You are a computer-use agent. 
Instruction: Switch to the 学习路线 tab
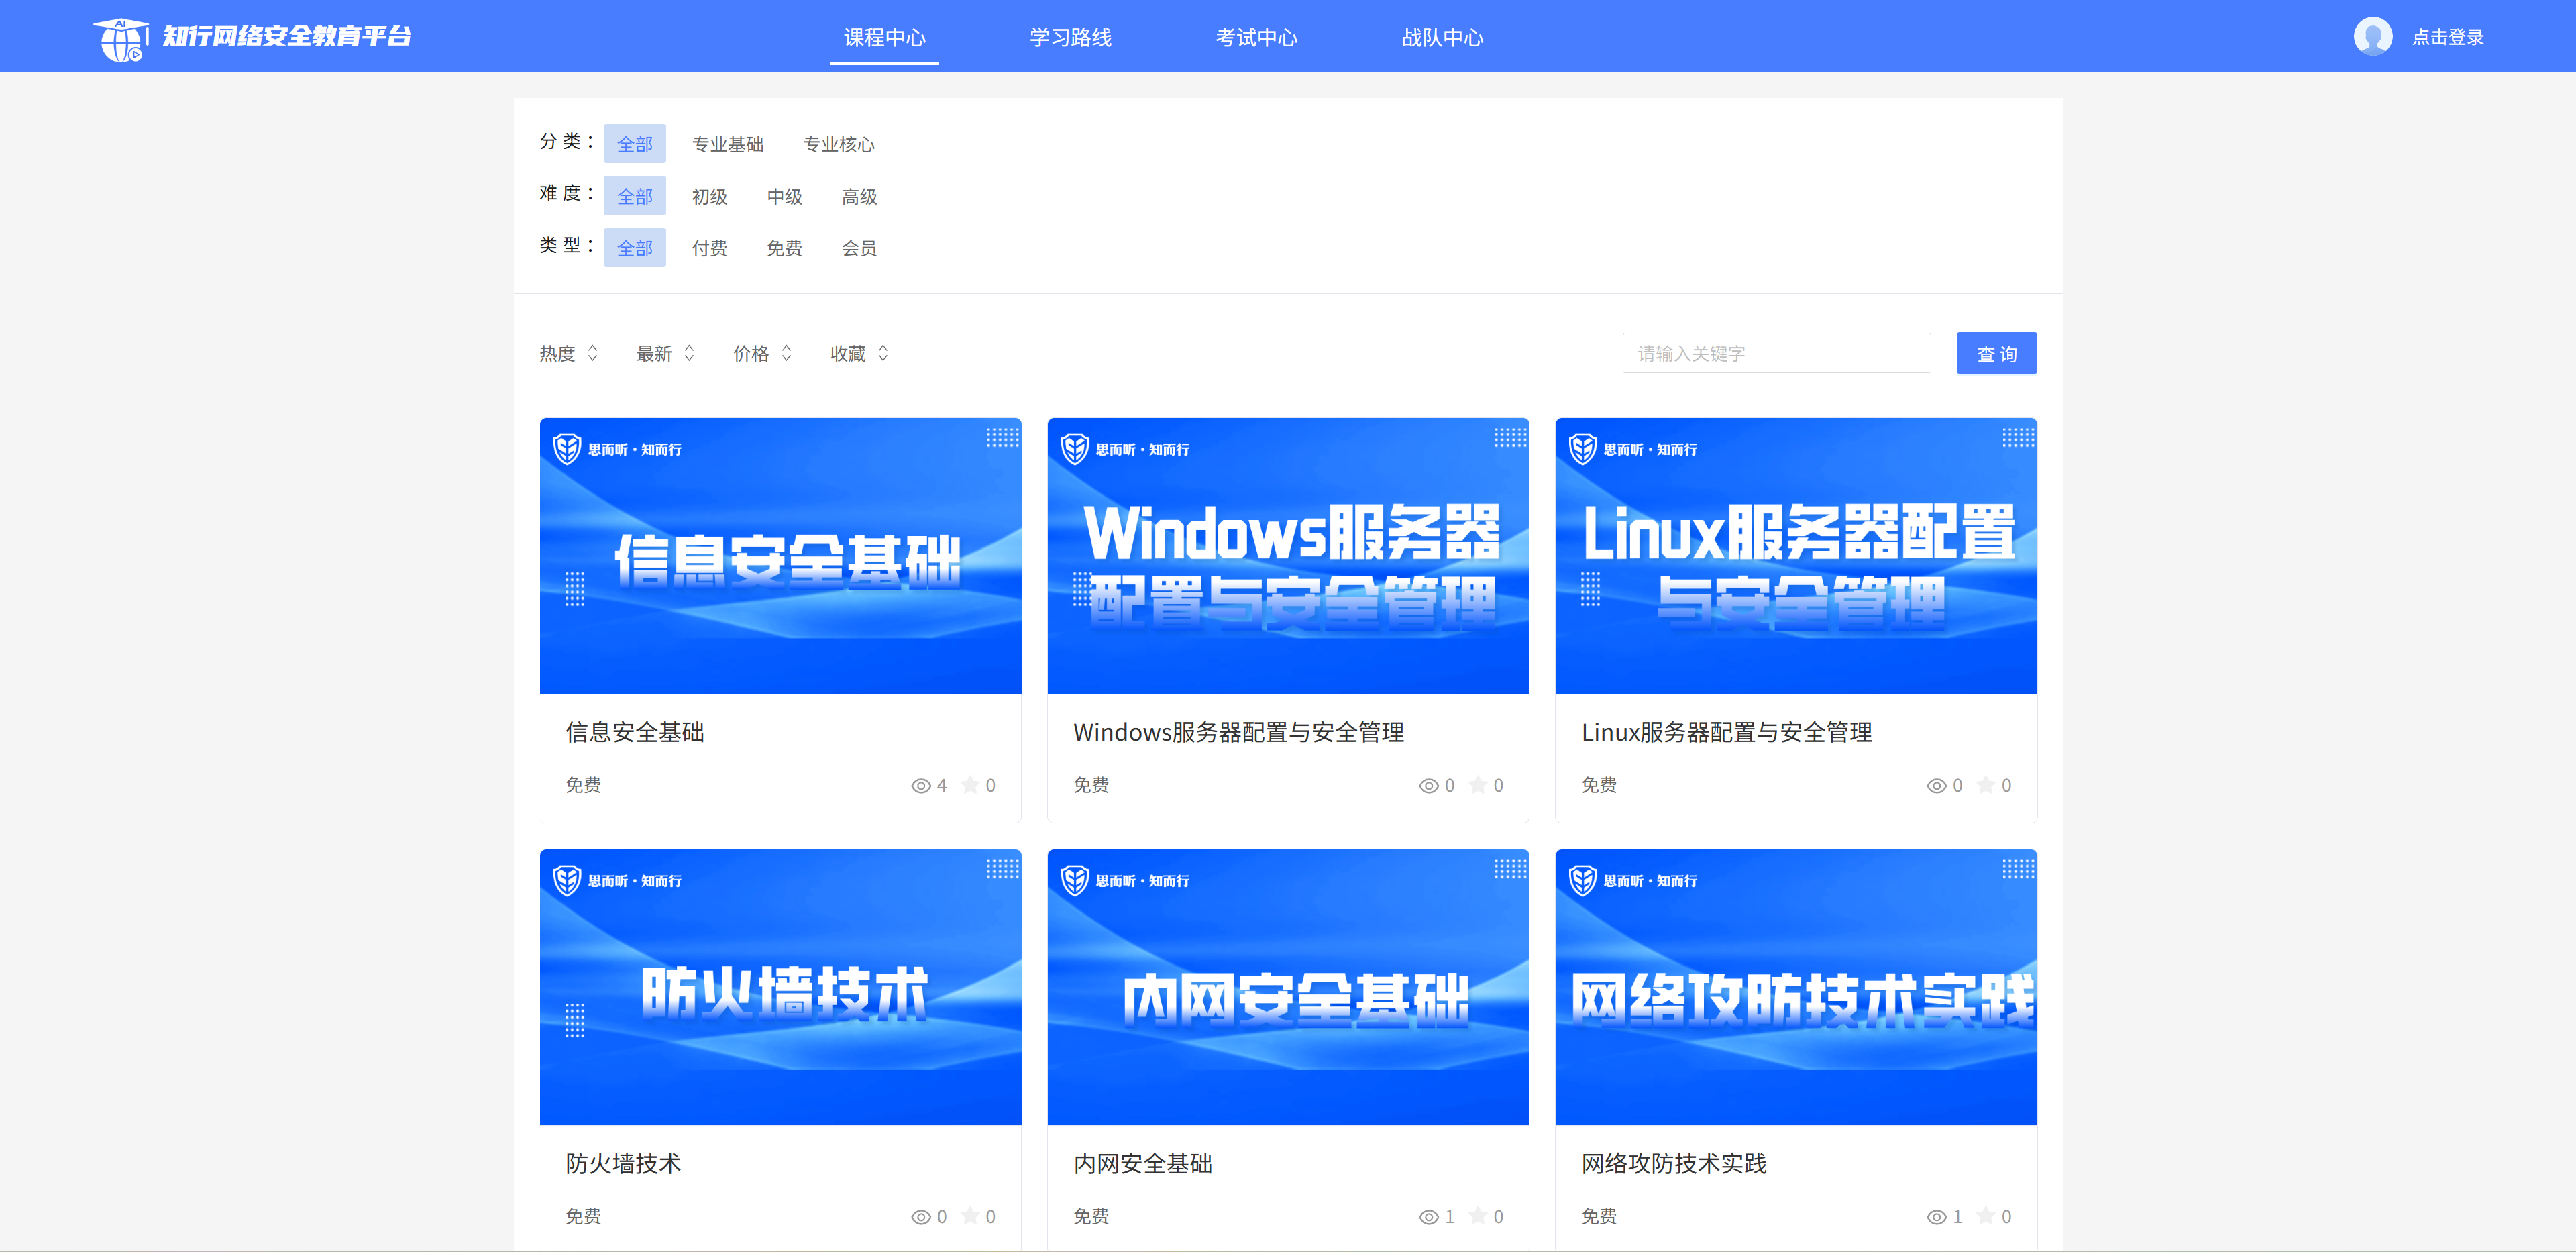[x=1070, y=37]
